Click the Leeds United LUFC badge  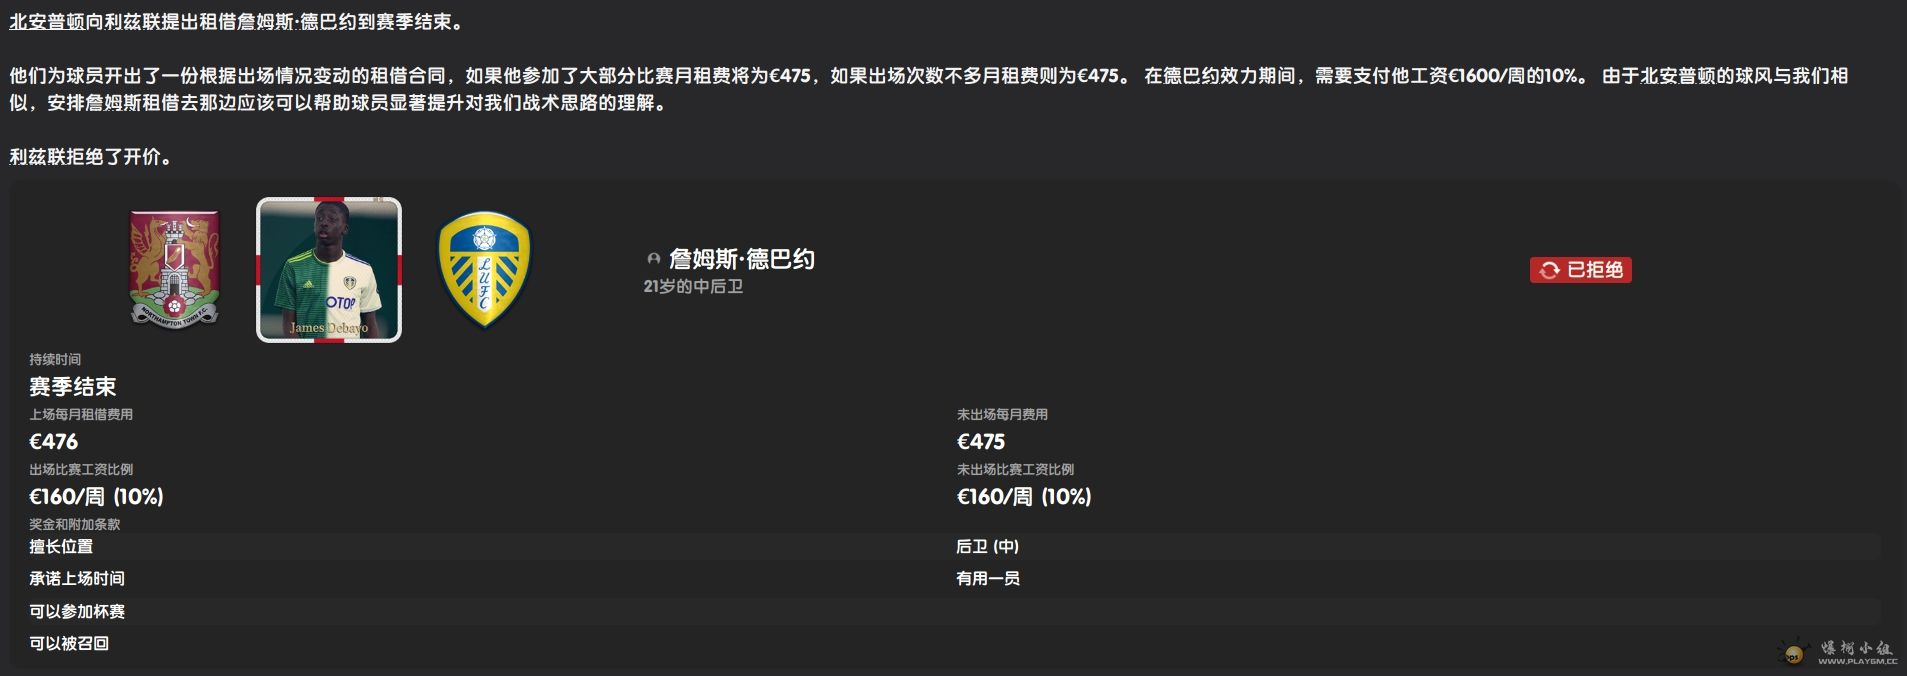coord(485,269)
